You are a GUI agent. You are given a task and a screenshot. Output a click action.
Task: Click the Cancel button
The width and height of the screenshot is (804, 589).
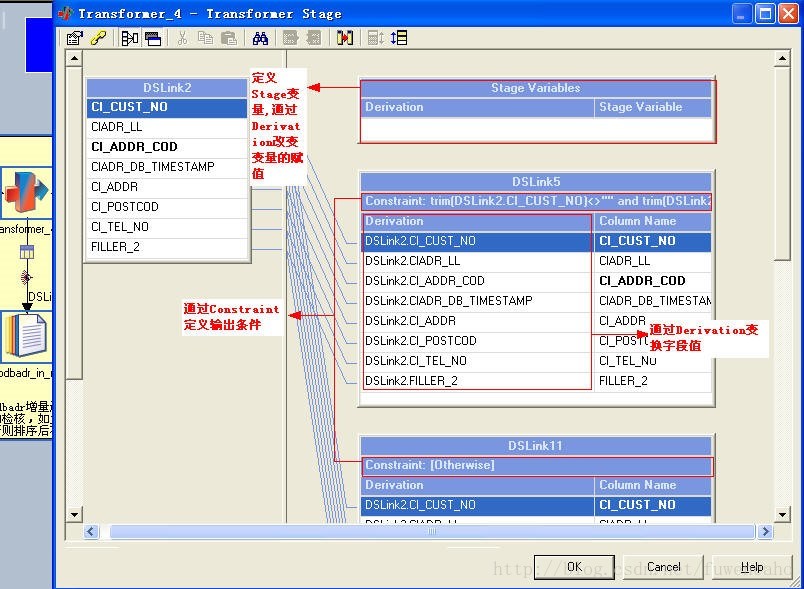664,567
